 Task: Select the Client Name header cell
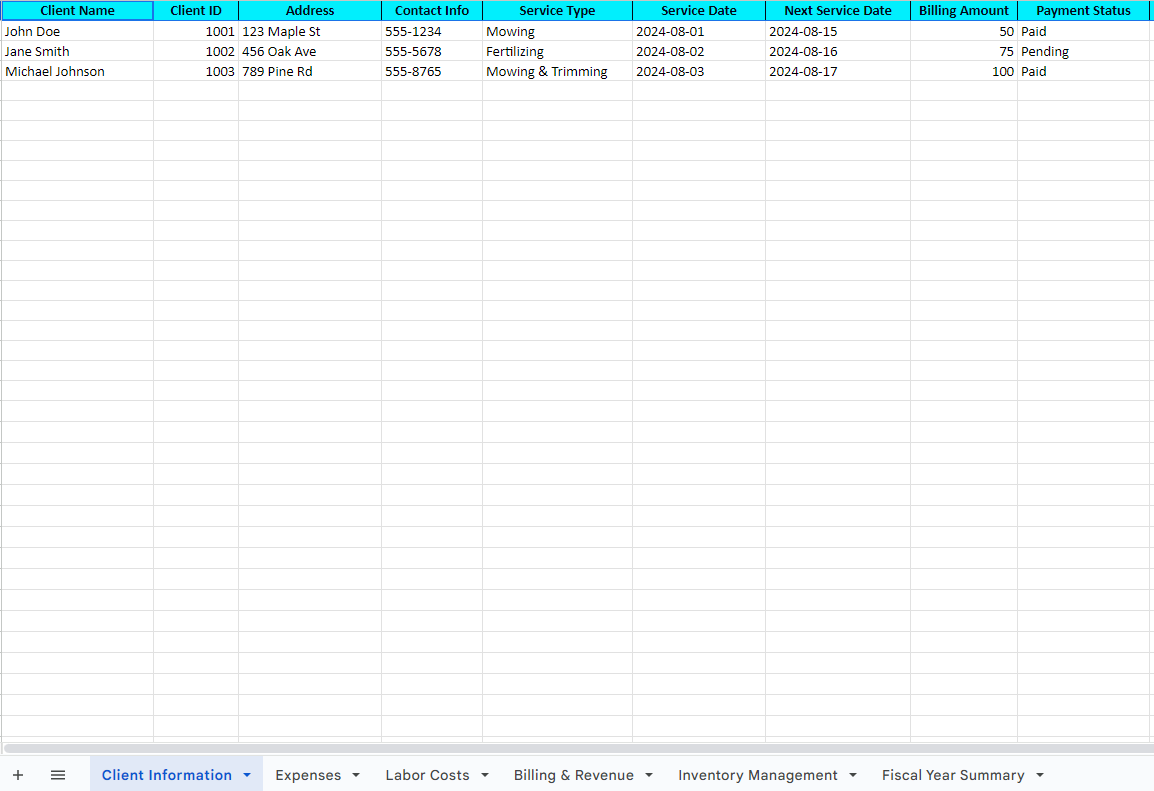click(x=77, y=11)
